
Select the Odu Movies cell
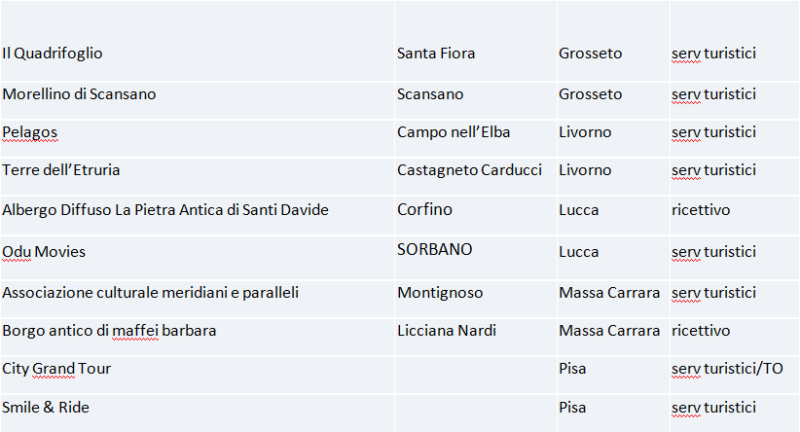point(44,251)
